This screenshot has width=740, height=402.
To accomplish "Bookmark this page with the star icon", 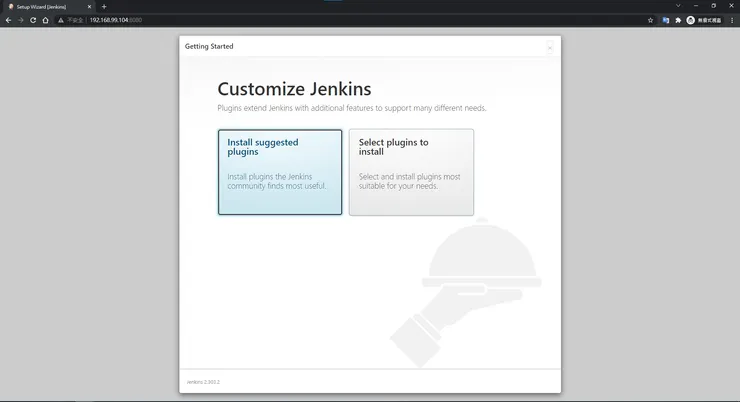I will tap(650, 20).
